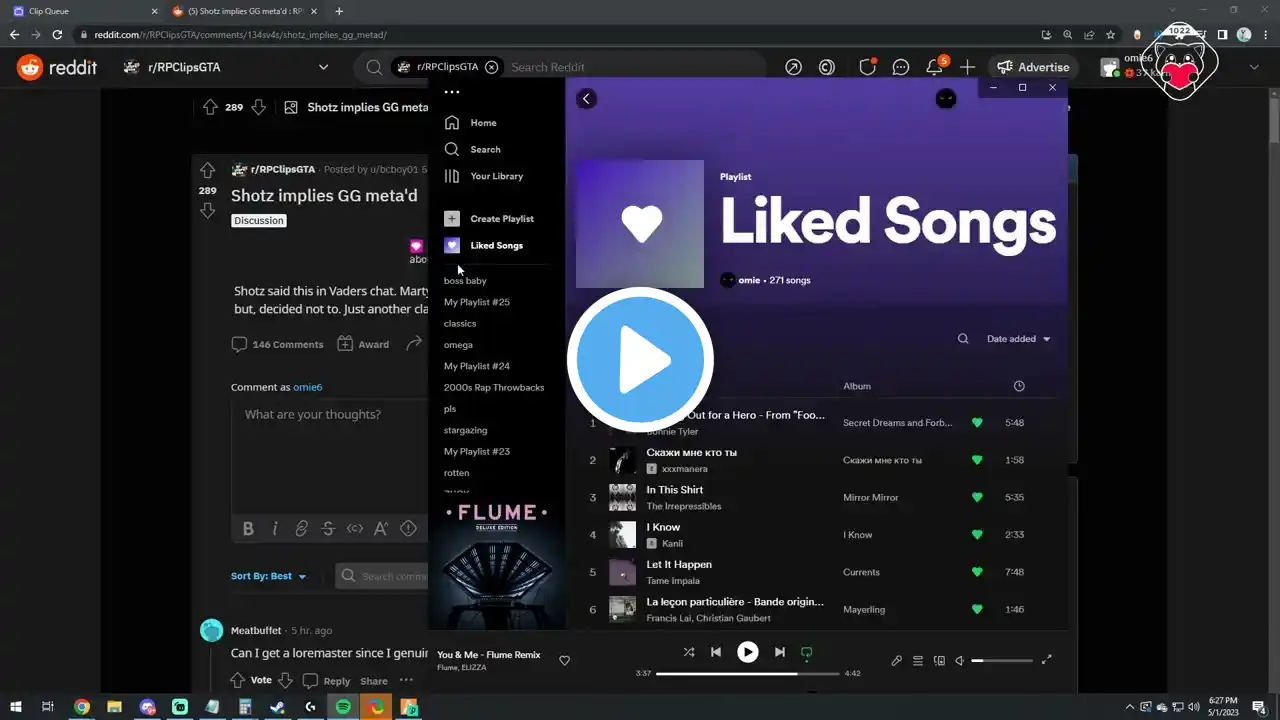The image size is (1280, 720).
Task: Unlike the song In This Shirt
Action: click(x=977, y=497)
